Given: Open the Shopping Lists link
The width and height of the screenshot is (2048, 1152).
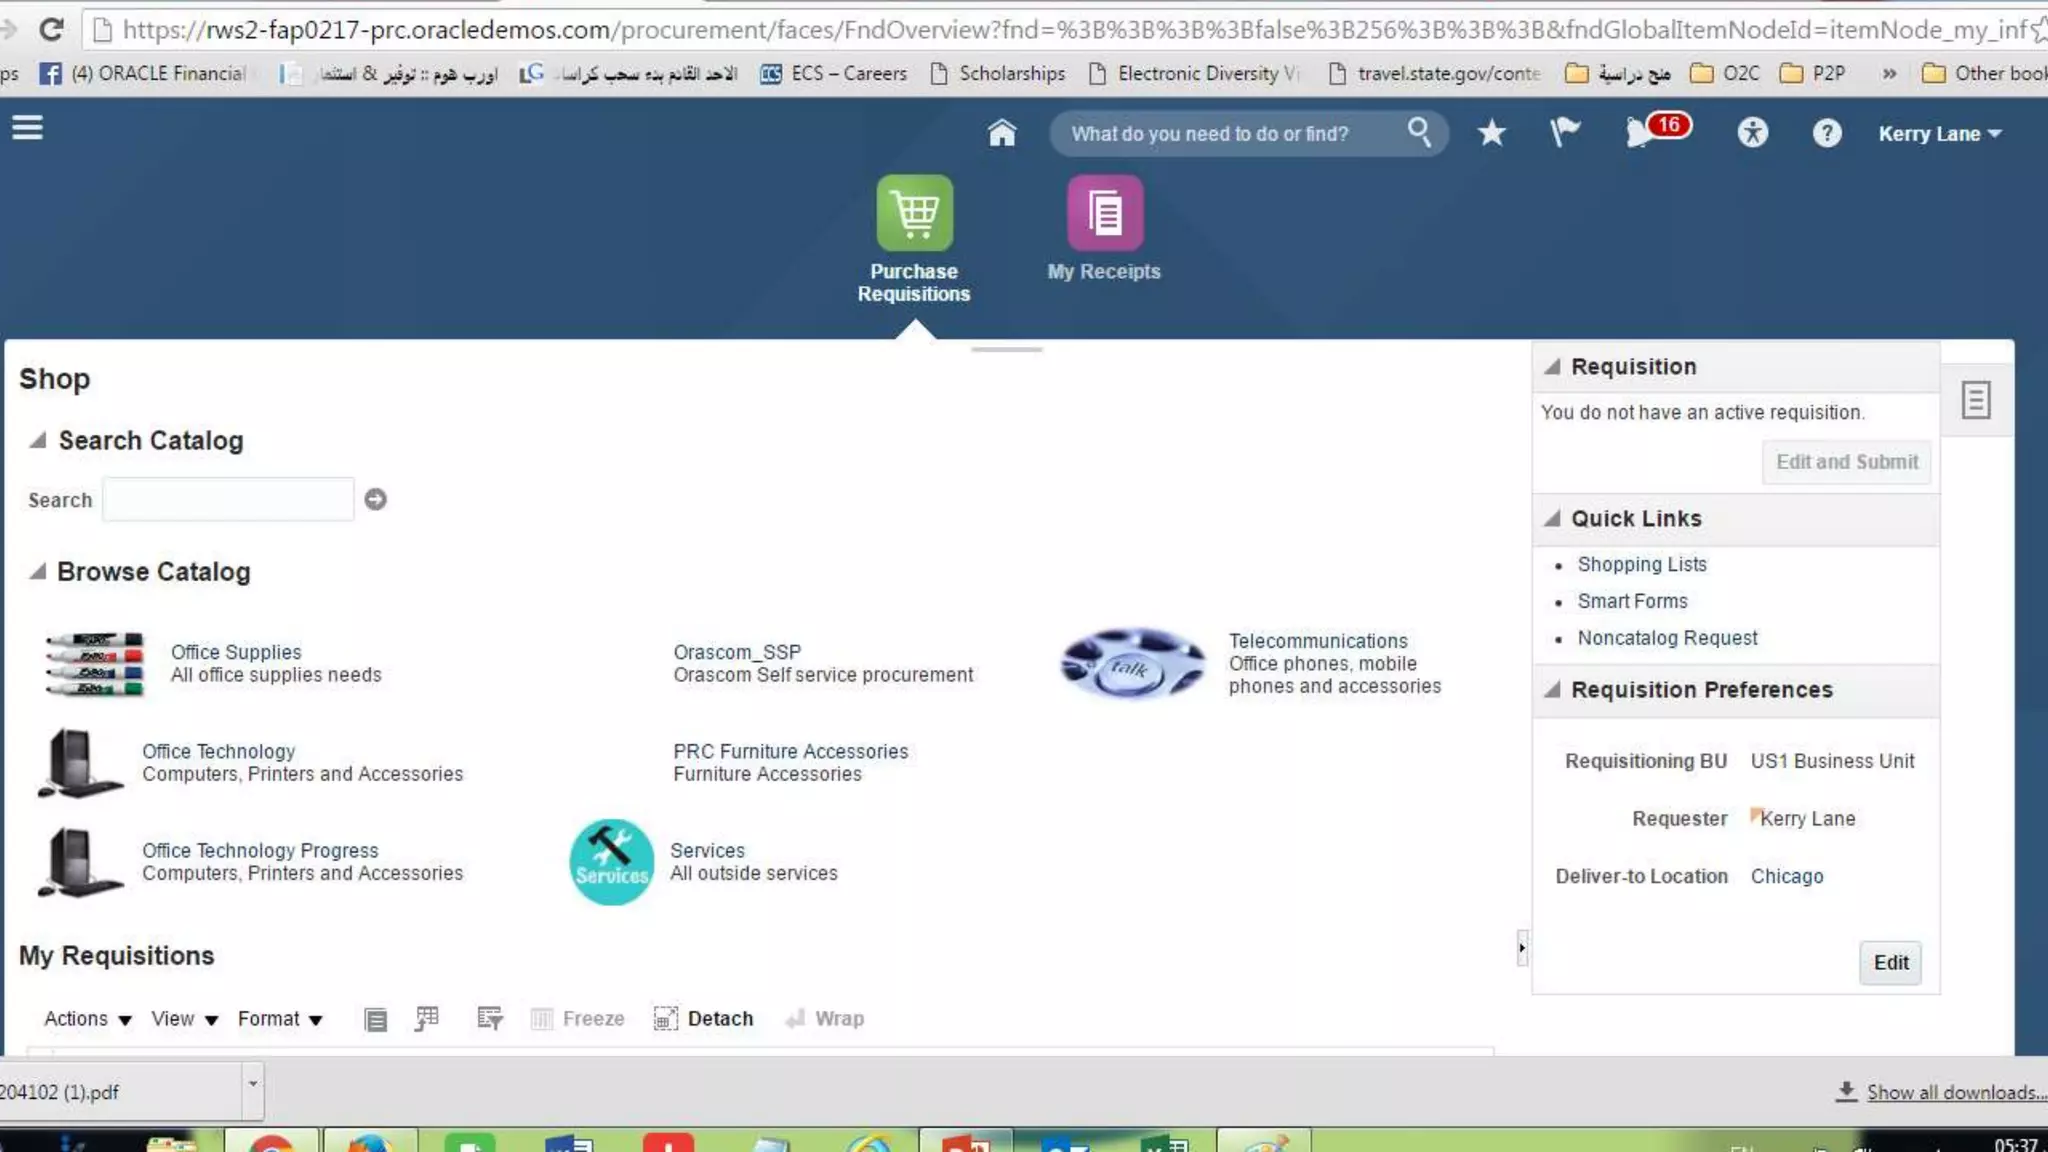Looking at the screenshot, I should click(1642, 564).
